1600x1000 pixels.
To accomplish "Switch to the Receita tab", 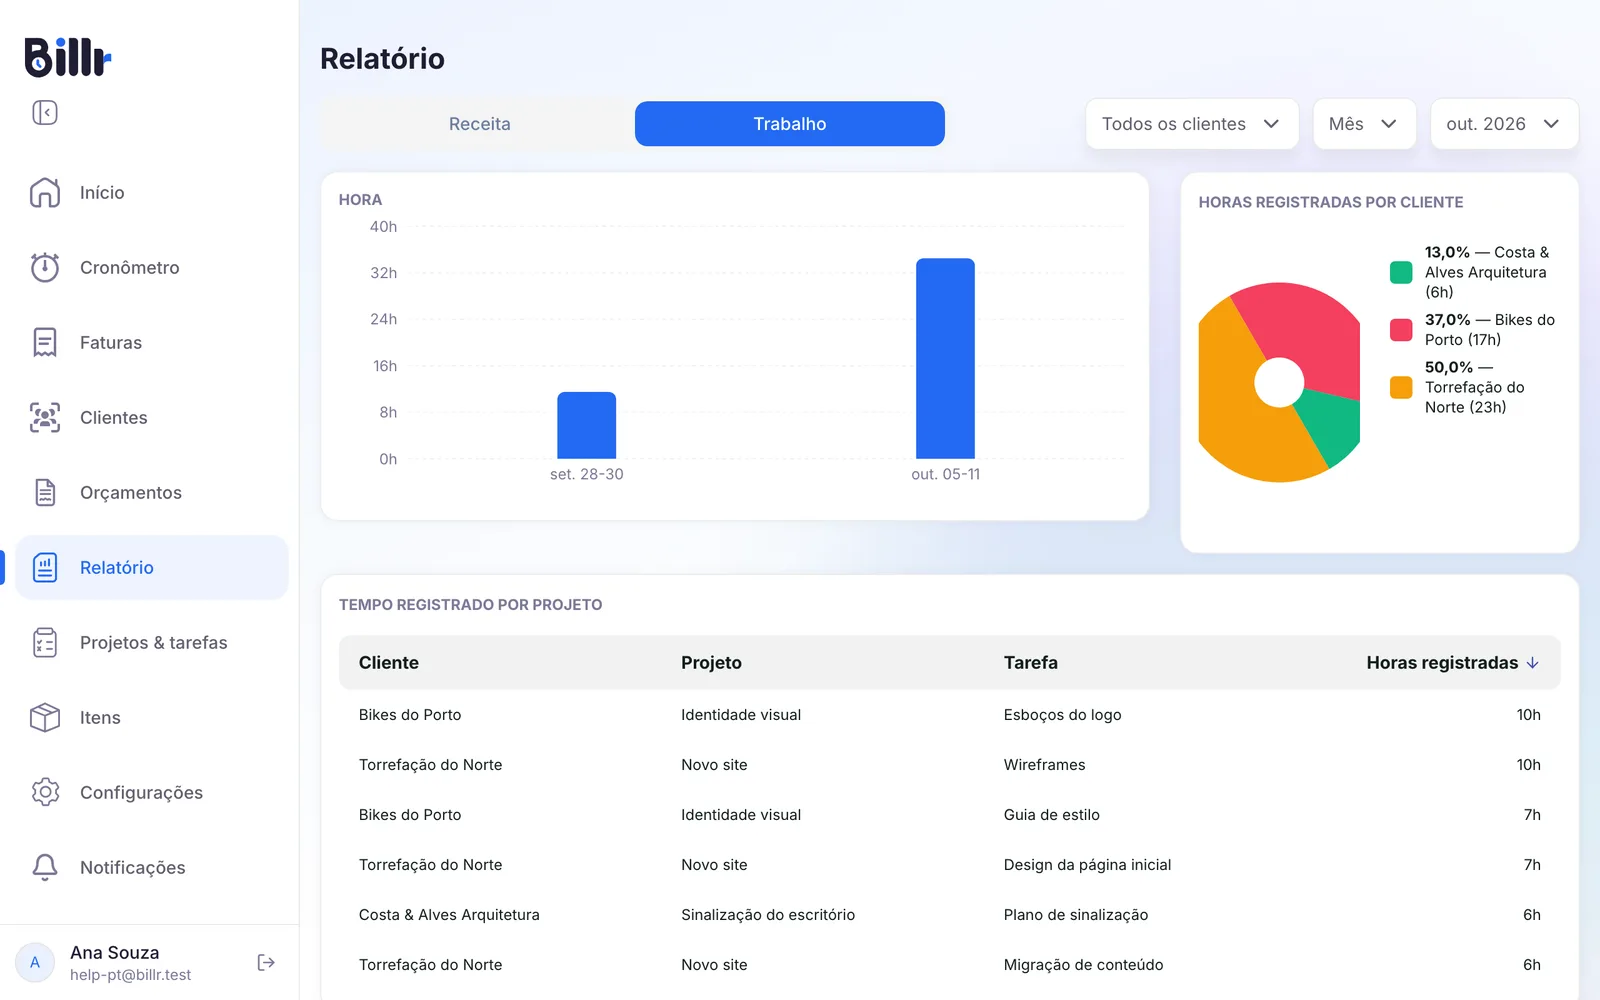I will point(479,124).
